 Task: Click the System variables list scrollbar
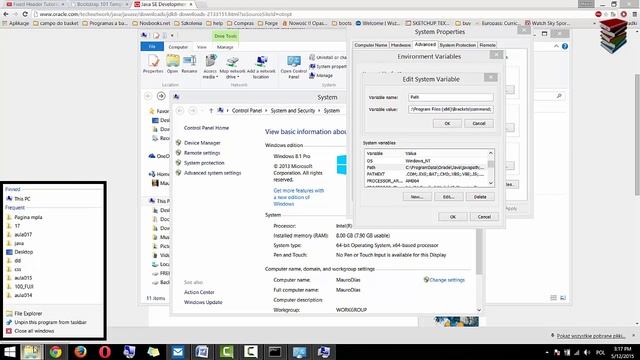[x=491, y=168]
